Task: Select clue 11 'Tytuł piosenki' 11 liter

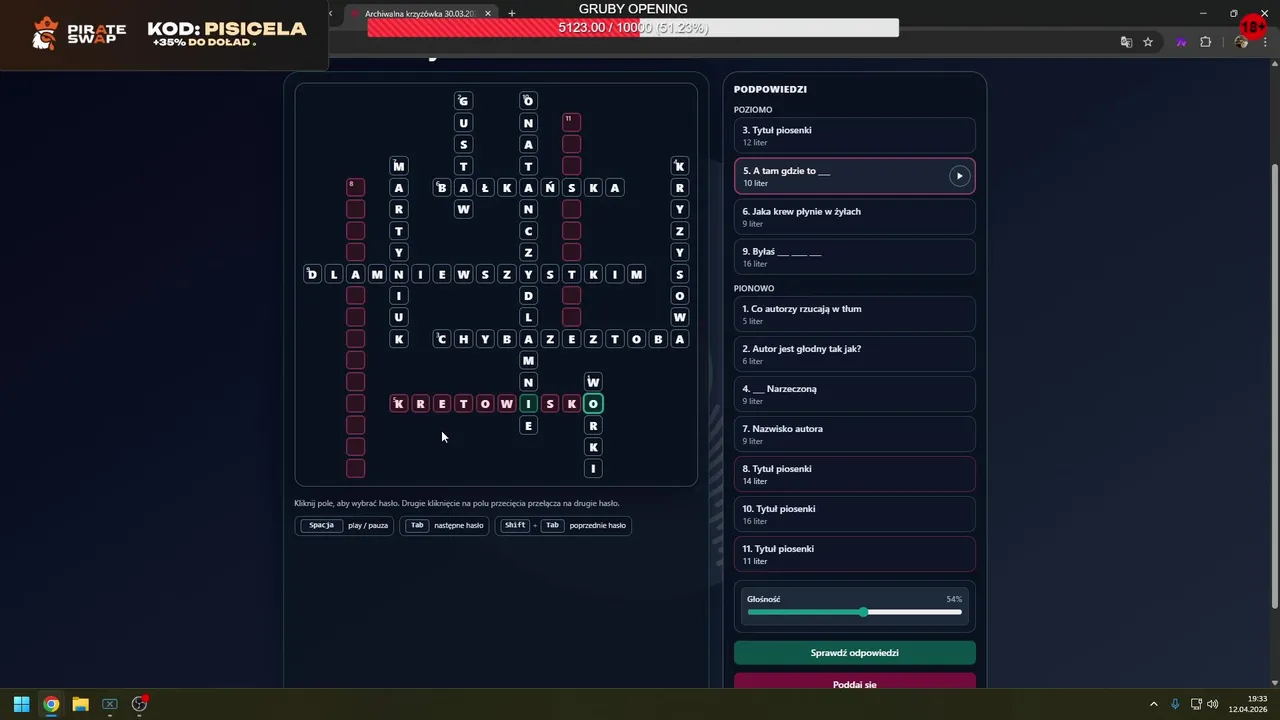Action: click(x=854, y=554)
